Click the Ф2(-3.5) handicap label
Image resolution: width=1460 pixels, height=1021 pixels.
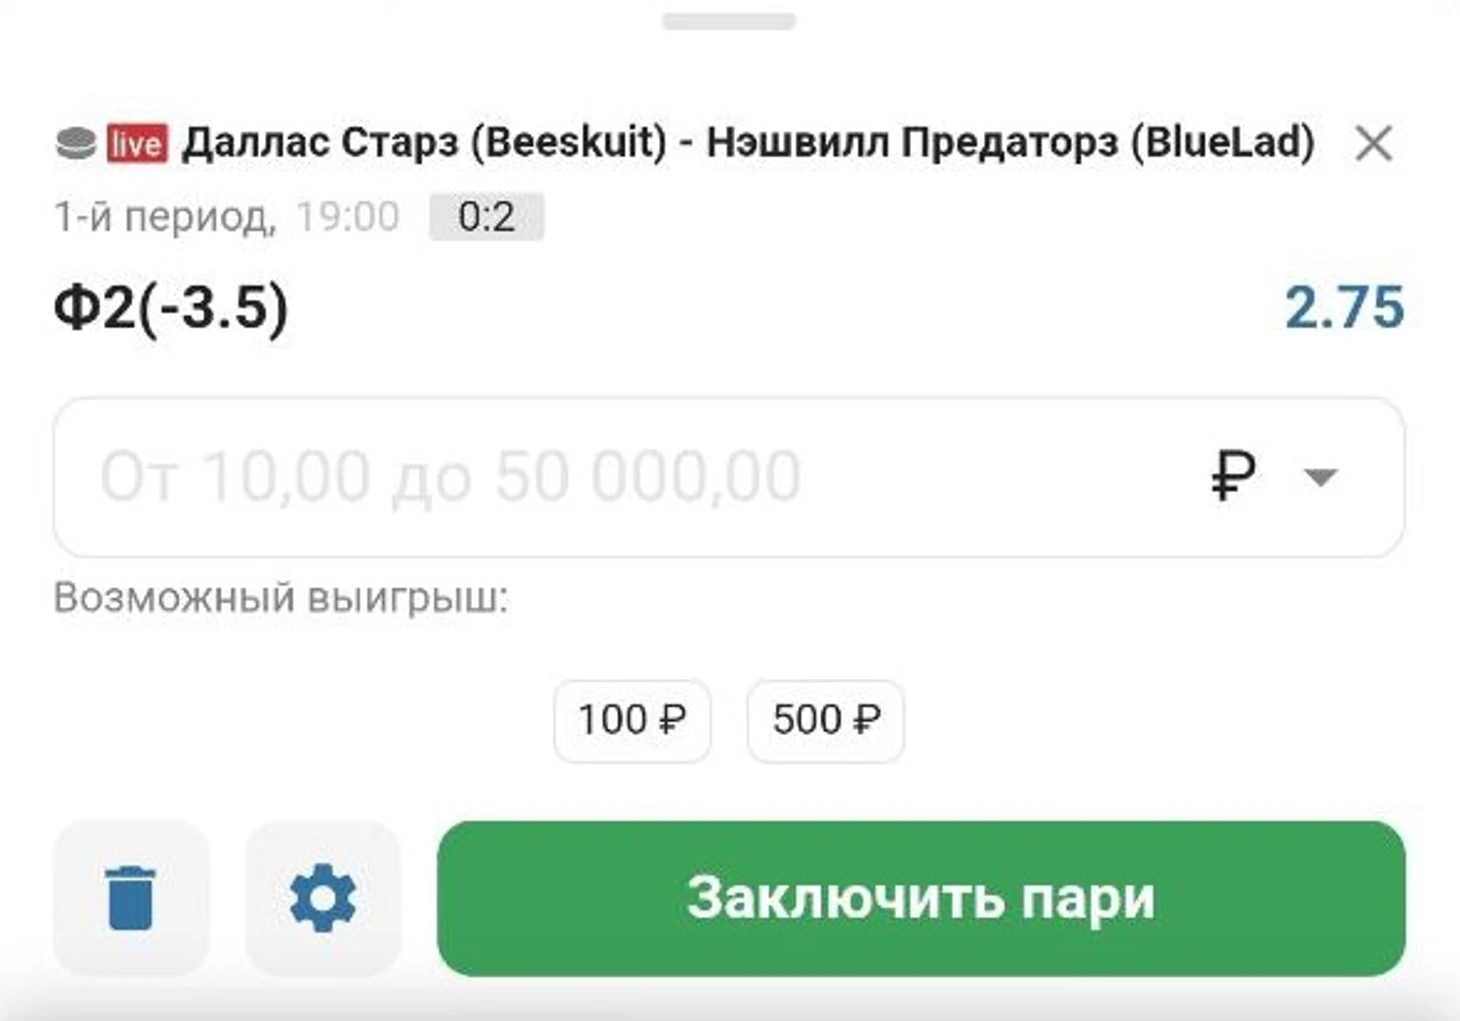click(171, 307)
